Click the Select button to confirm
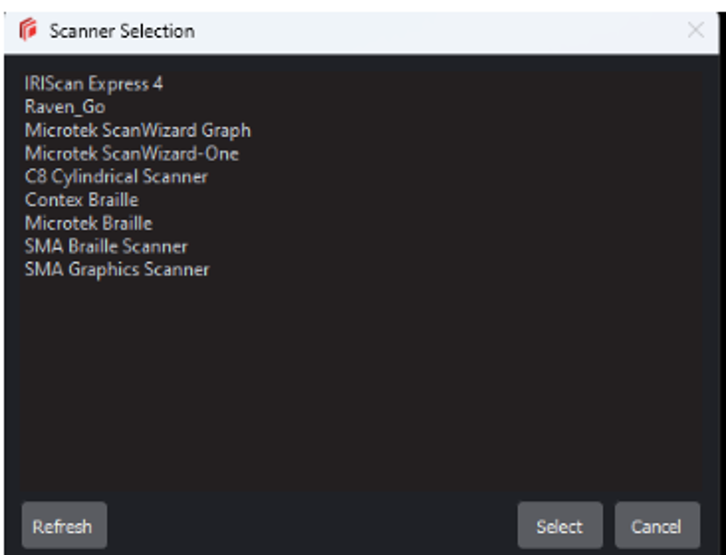 click(559, 526)
